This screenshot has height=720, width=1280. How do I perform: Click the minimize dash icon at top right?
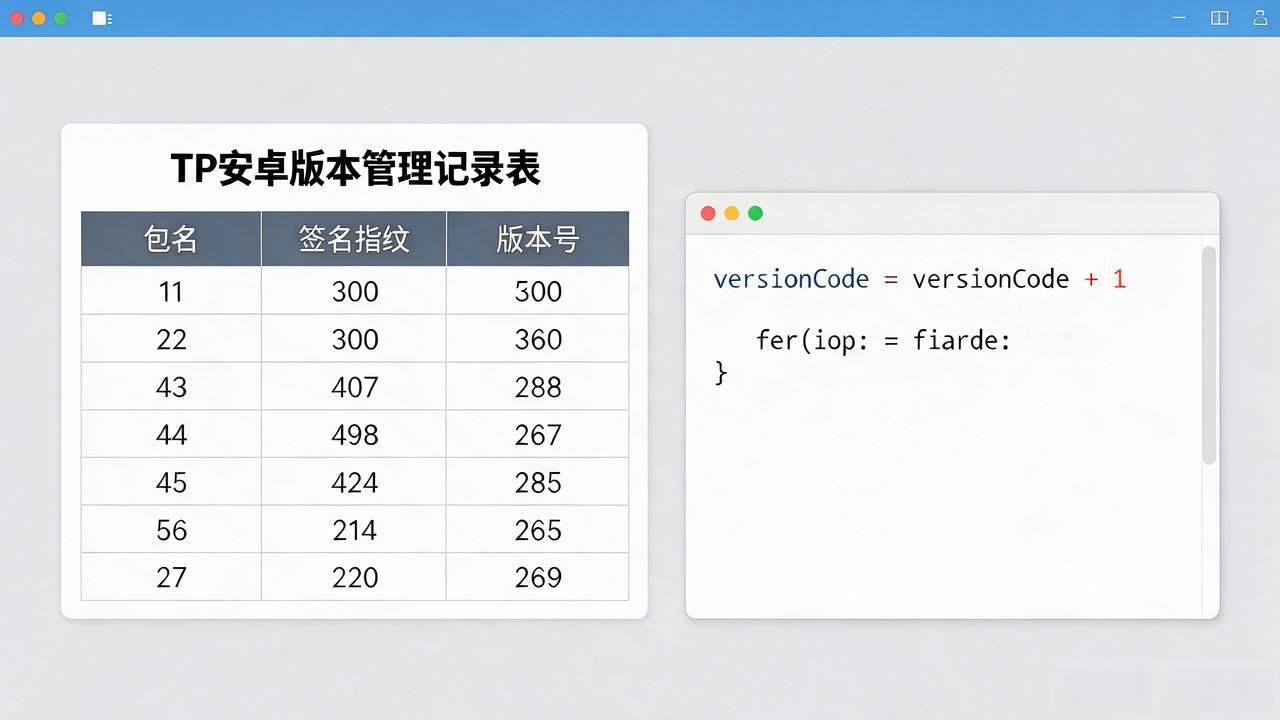coord(1179,18)
